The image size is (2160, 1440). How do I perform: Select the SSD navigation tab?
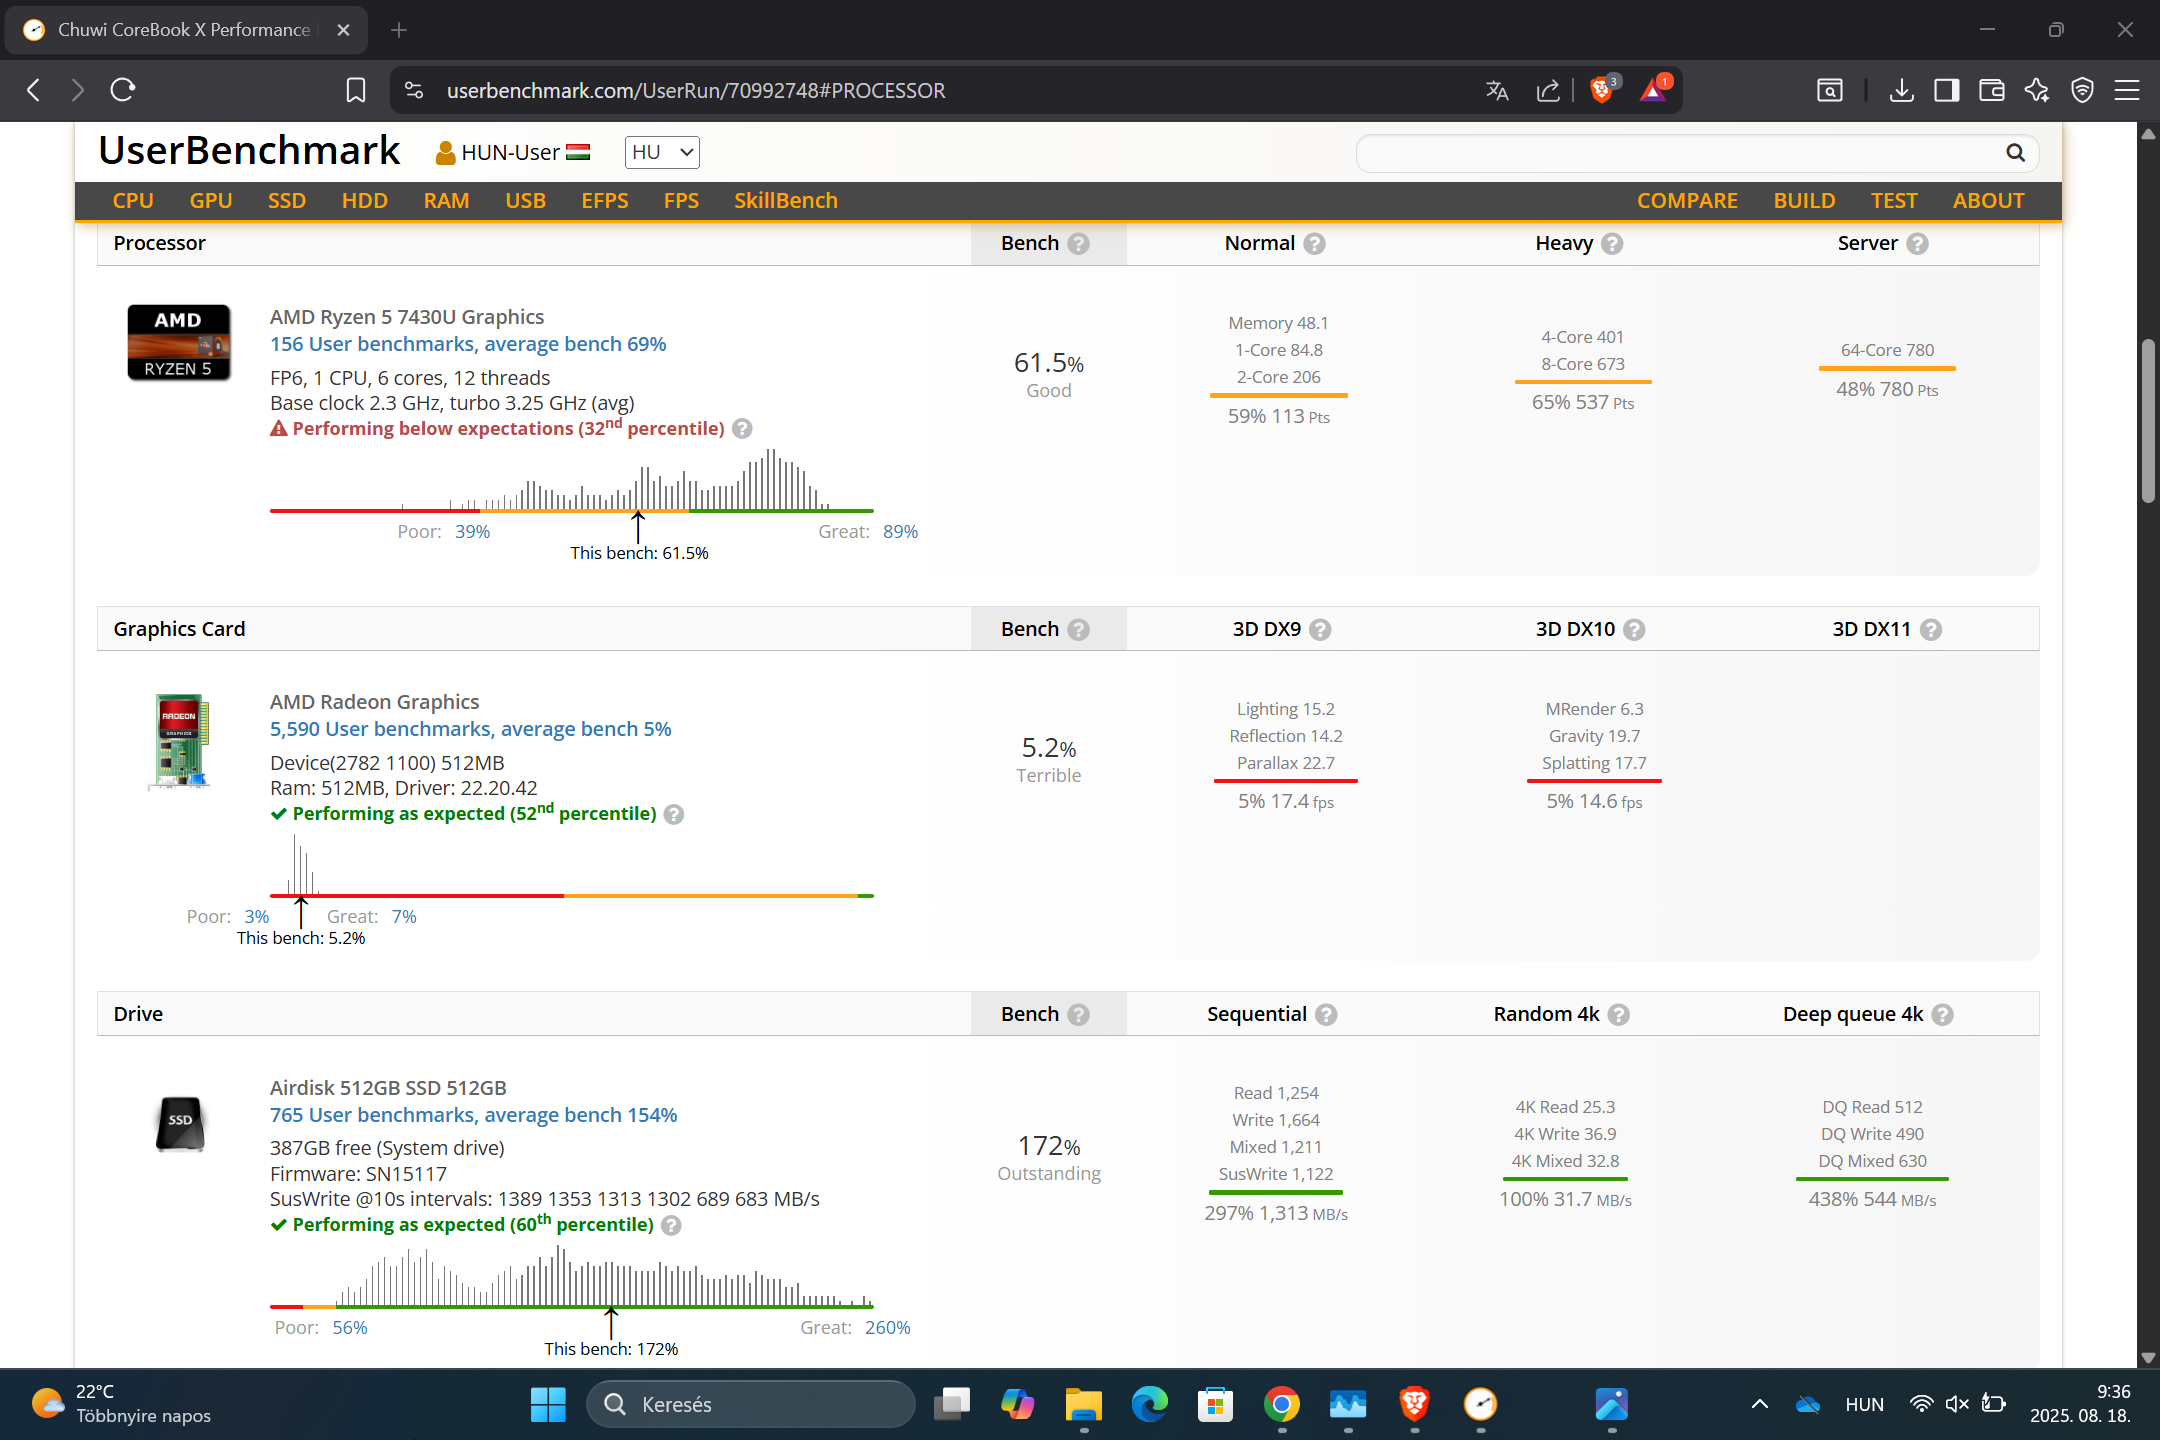point(286,200)
